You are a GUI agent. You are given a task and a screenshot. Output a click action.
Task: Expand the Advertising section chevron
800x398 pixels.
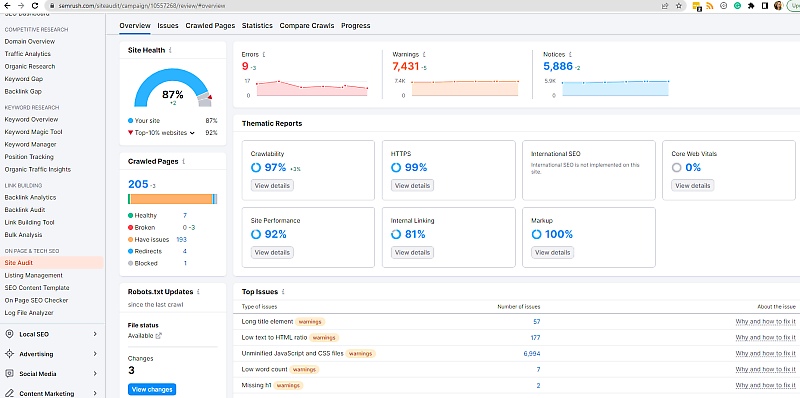pyautogui.click(x=95, y=354)
